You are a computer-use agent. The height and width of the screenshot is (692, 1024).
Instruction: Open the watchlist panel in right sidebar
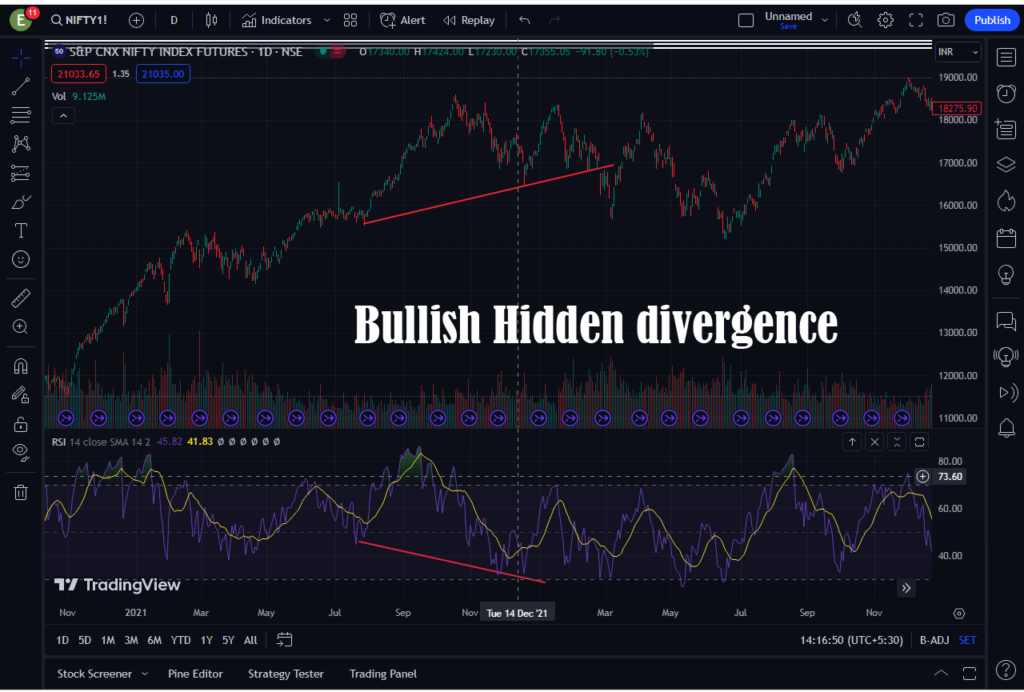(x=1006, y=57)
